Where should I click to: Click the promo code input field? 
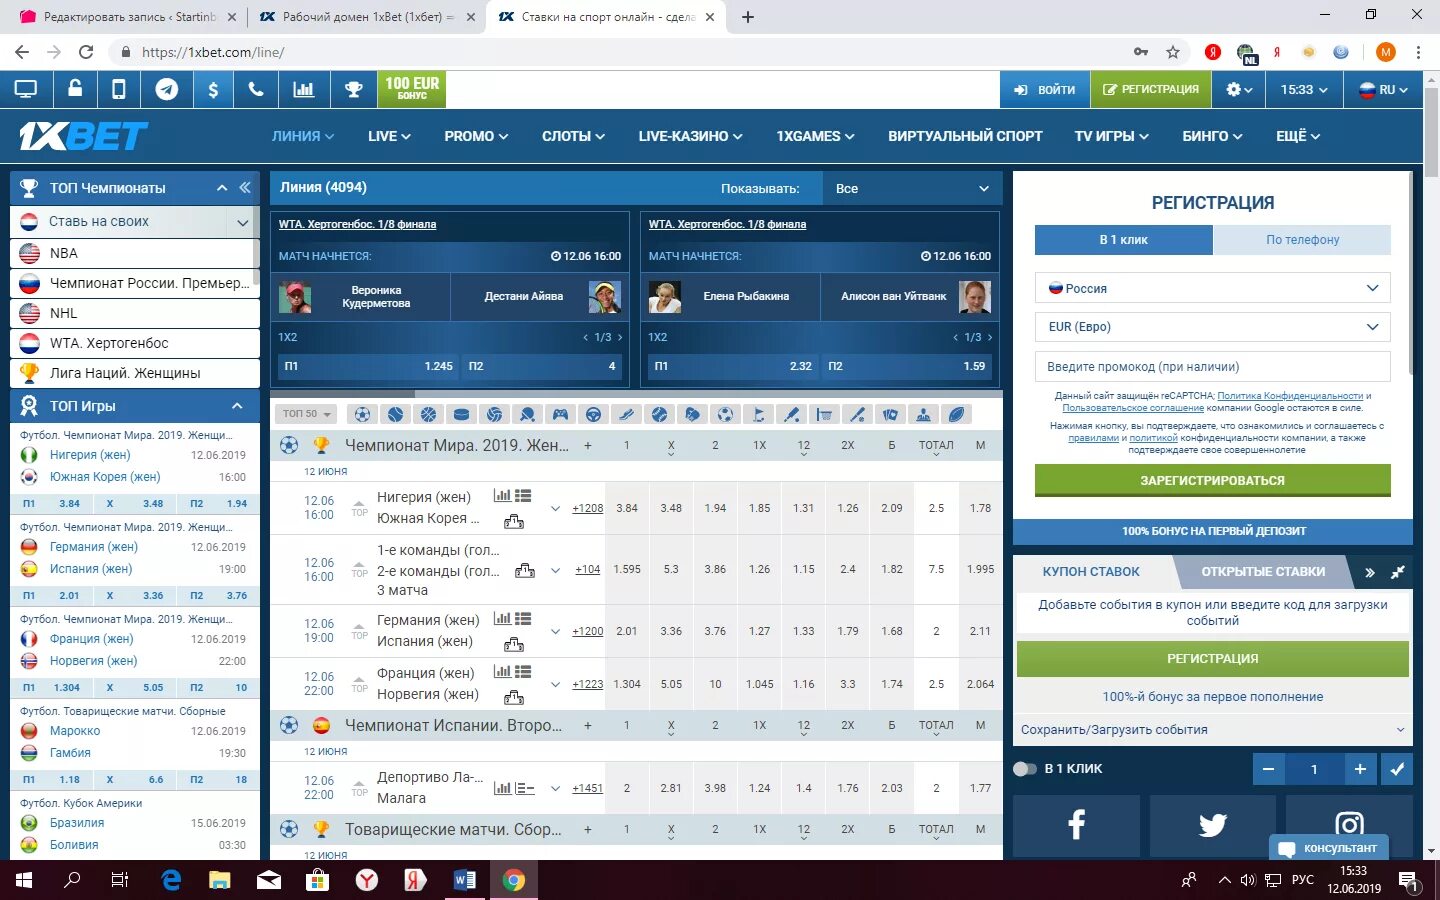1212,366
